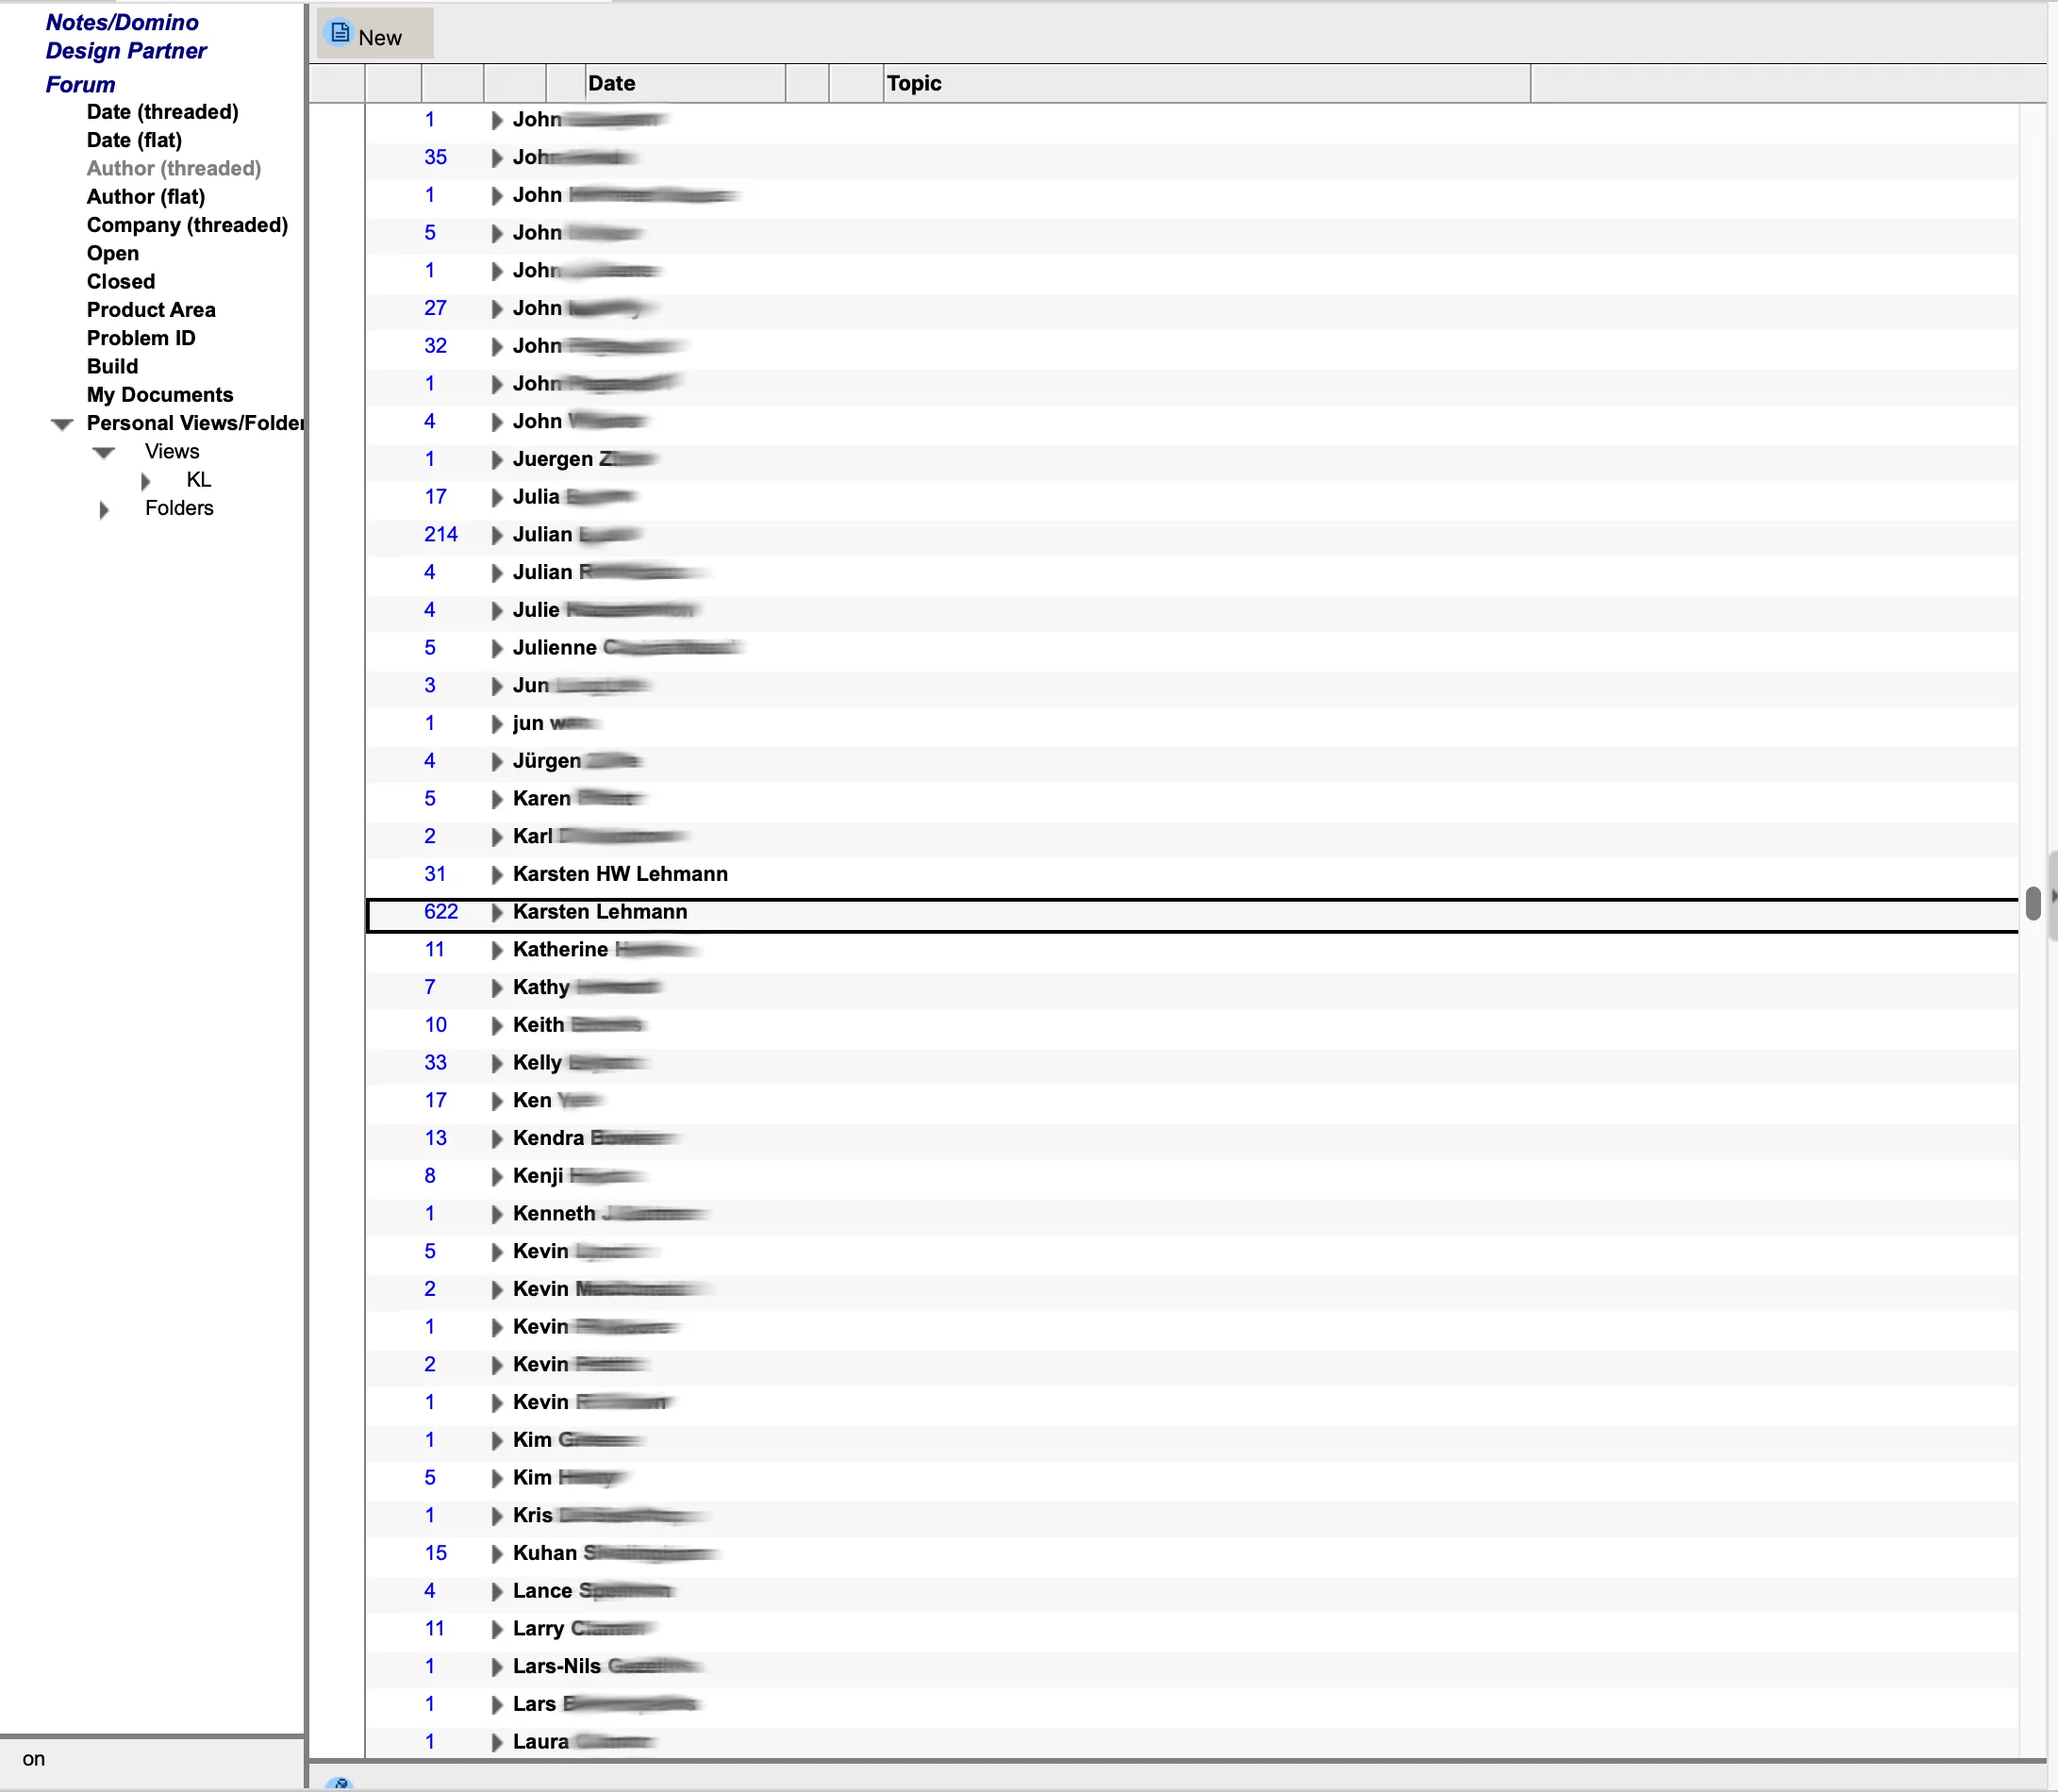2058x1792 pixels.
Task: Expand the Kelly row with 33 posts
Action: [x=497, y=1063]
